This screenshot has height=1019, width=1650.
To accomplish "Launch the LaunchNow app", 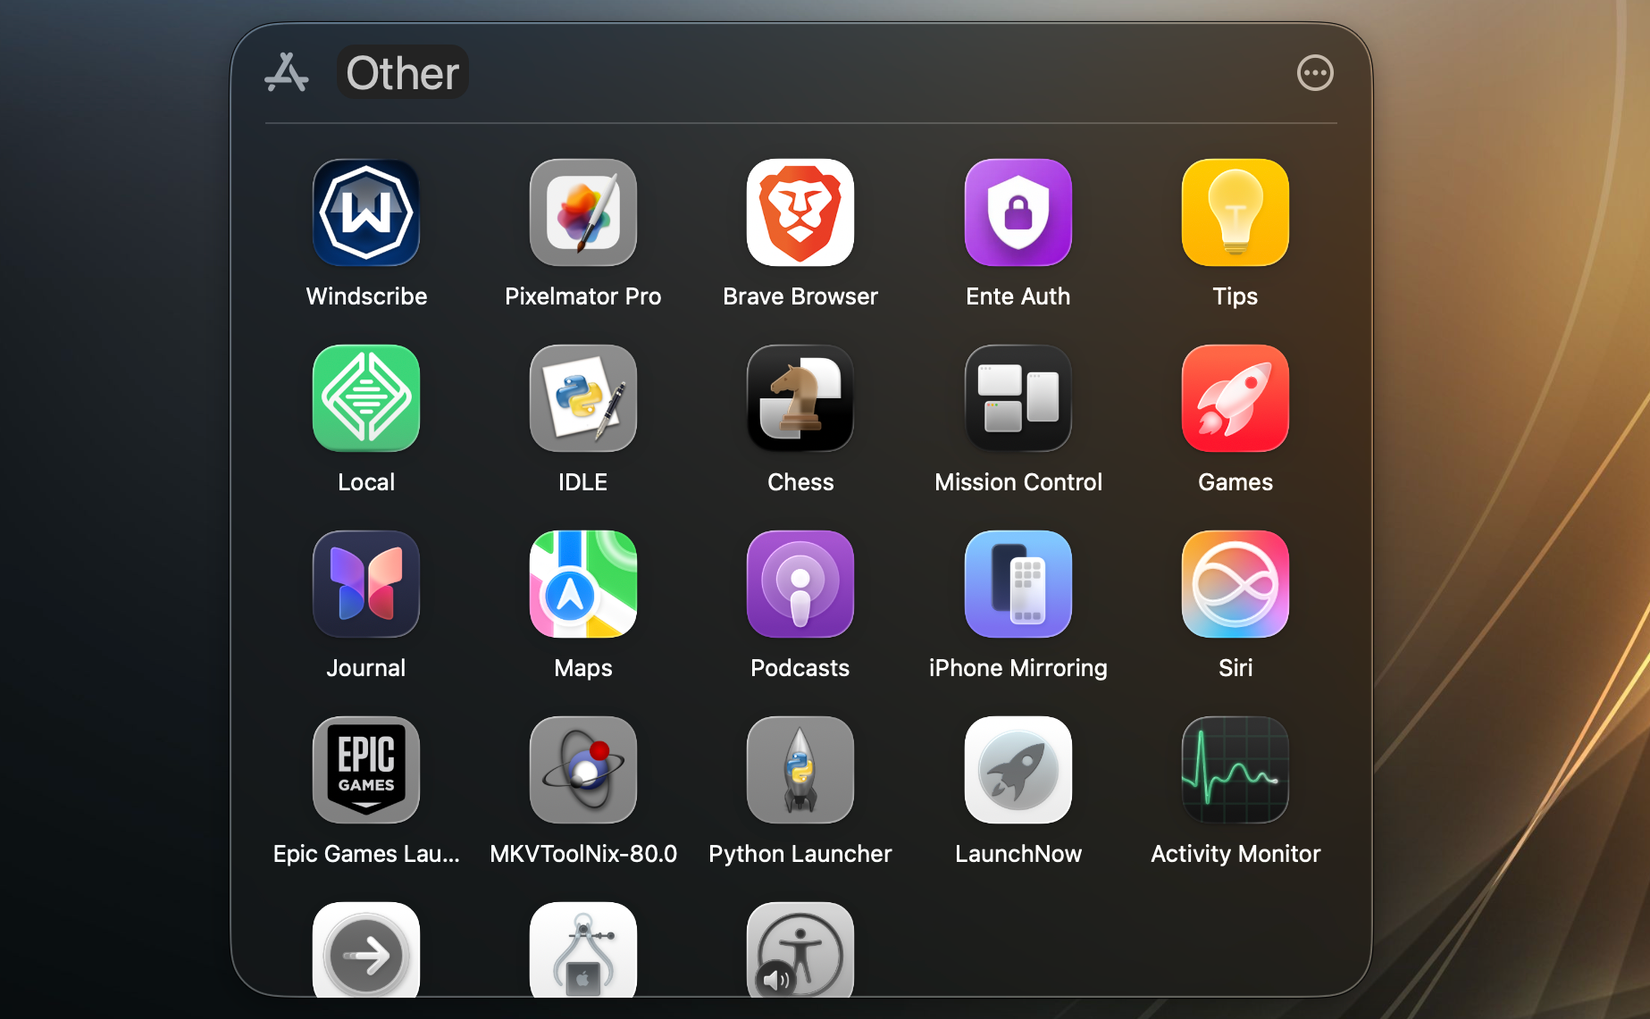I will (1018, 770).
